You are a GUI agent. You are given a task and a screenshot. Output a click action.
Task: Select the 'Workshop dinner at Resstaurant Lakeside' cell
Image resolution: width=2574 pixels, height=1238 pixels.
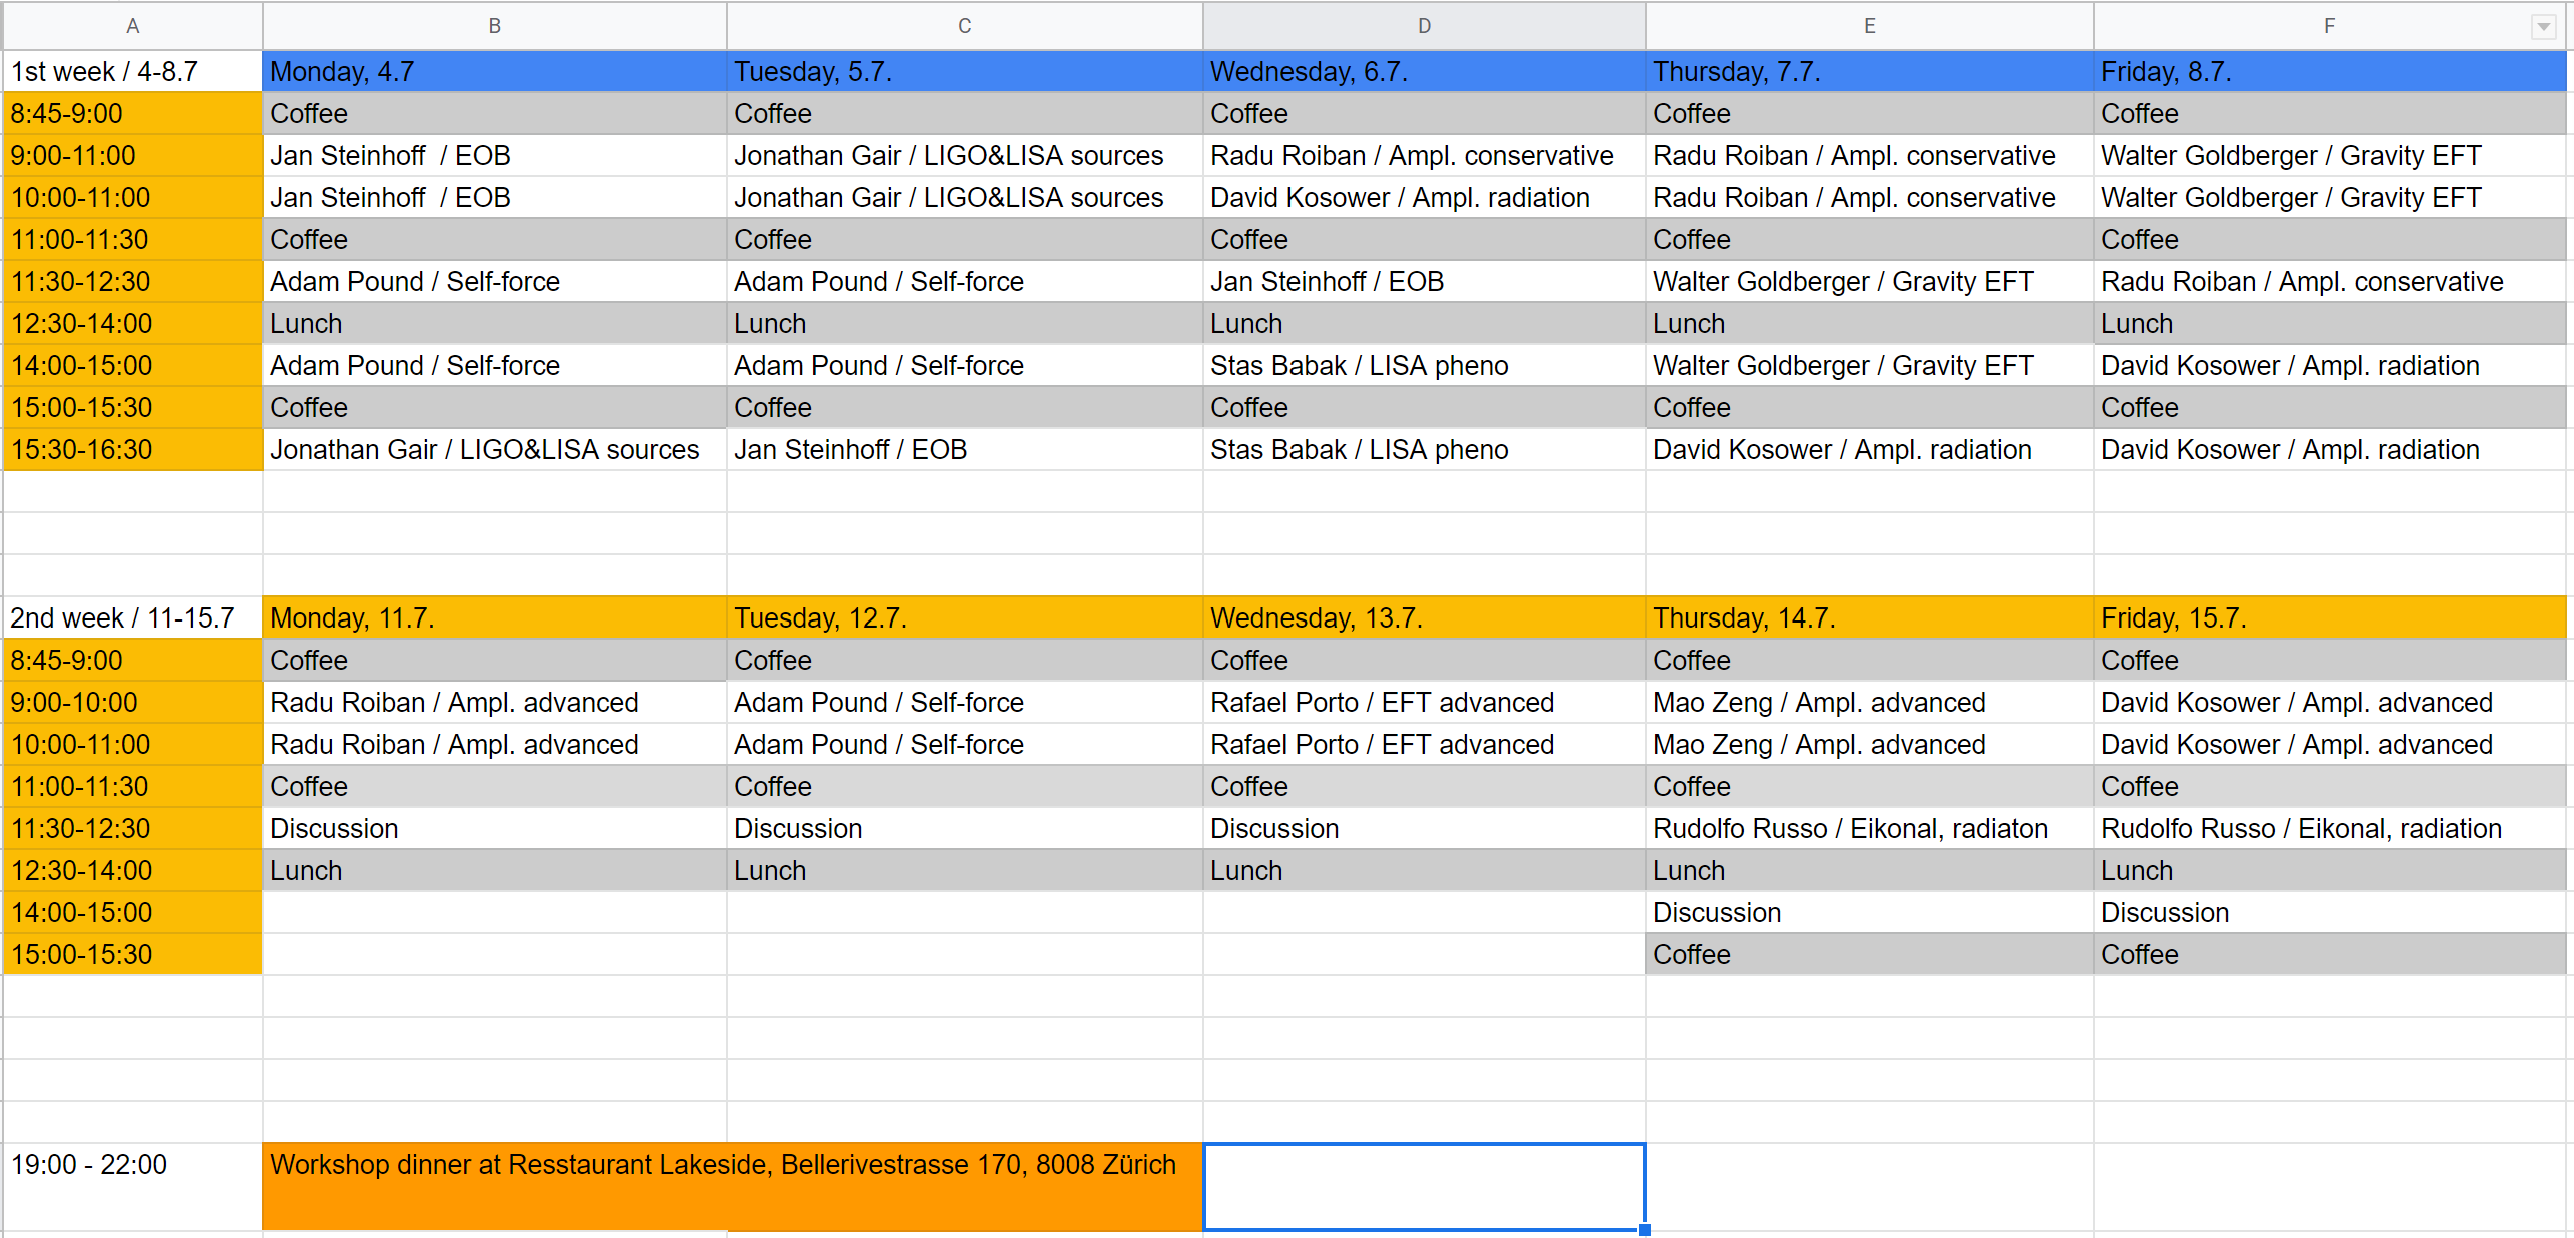[x=732, y=1187]
